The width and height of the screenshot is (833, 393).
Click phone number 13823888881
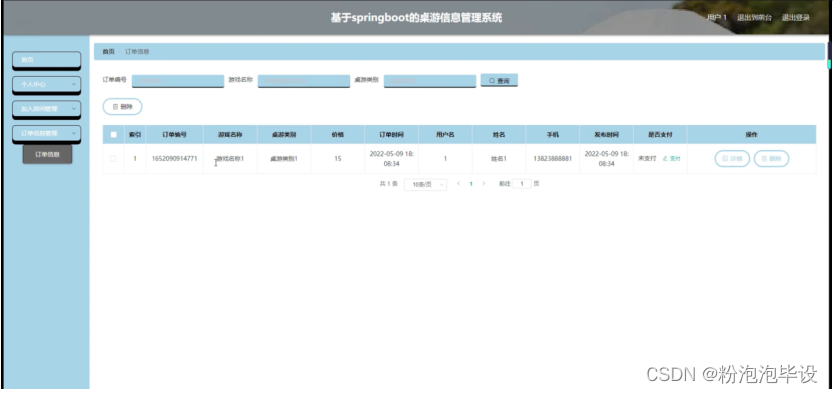tap(552, 158)
